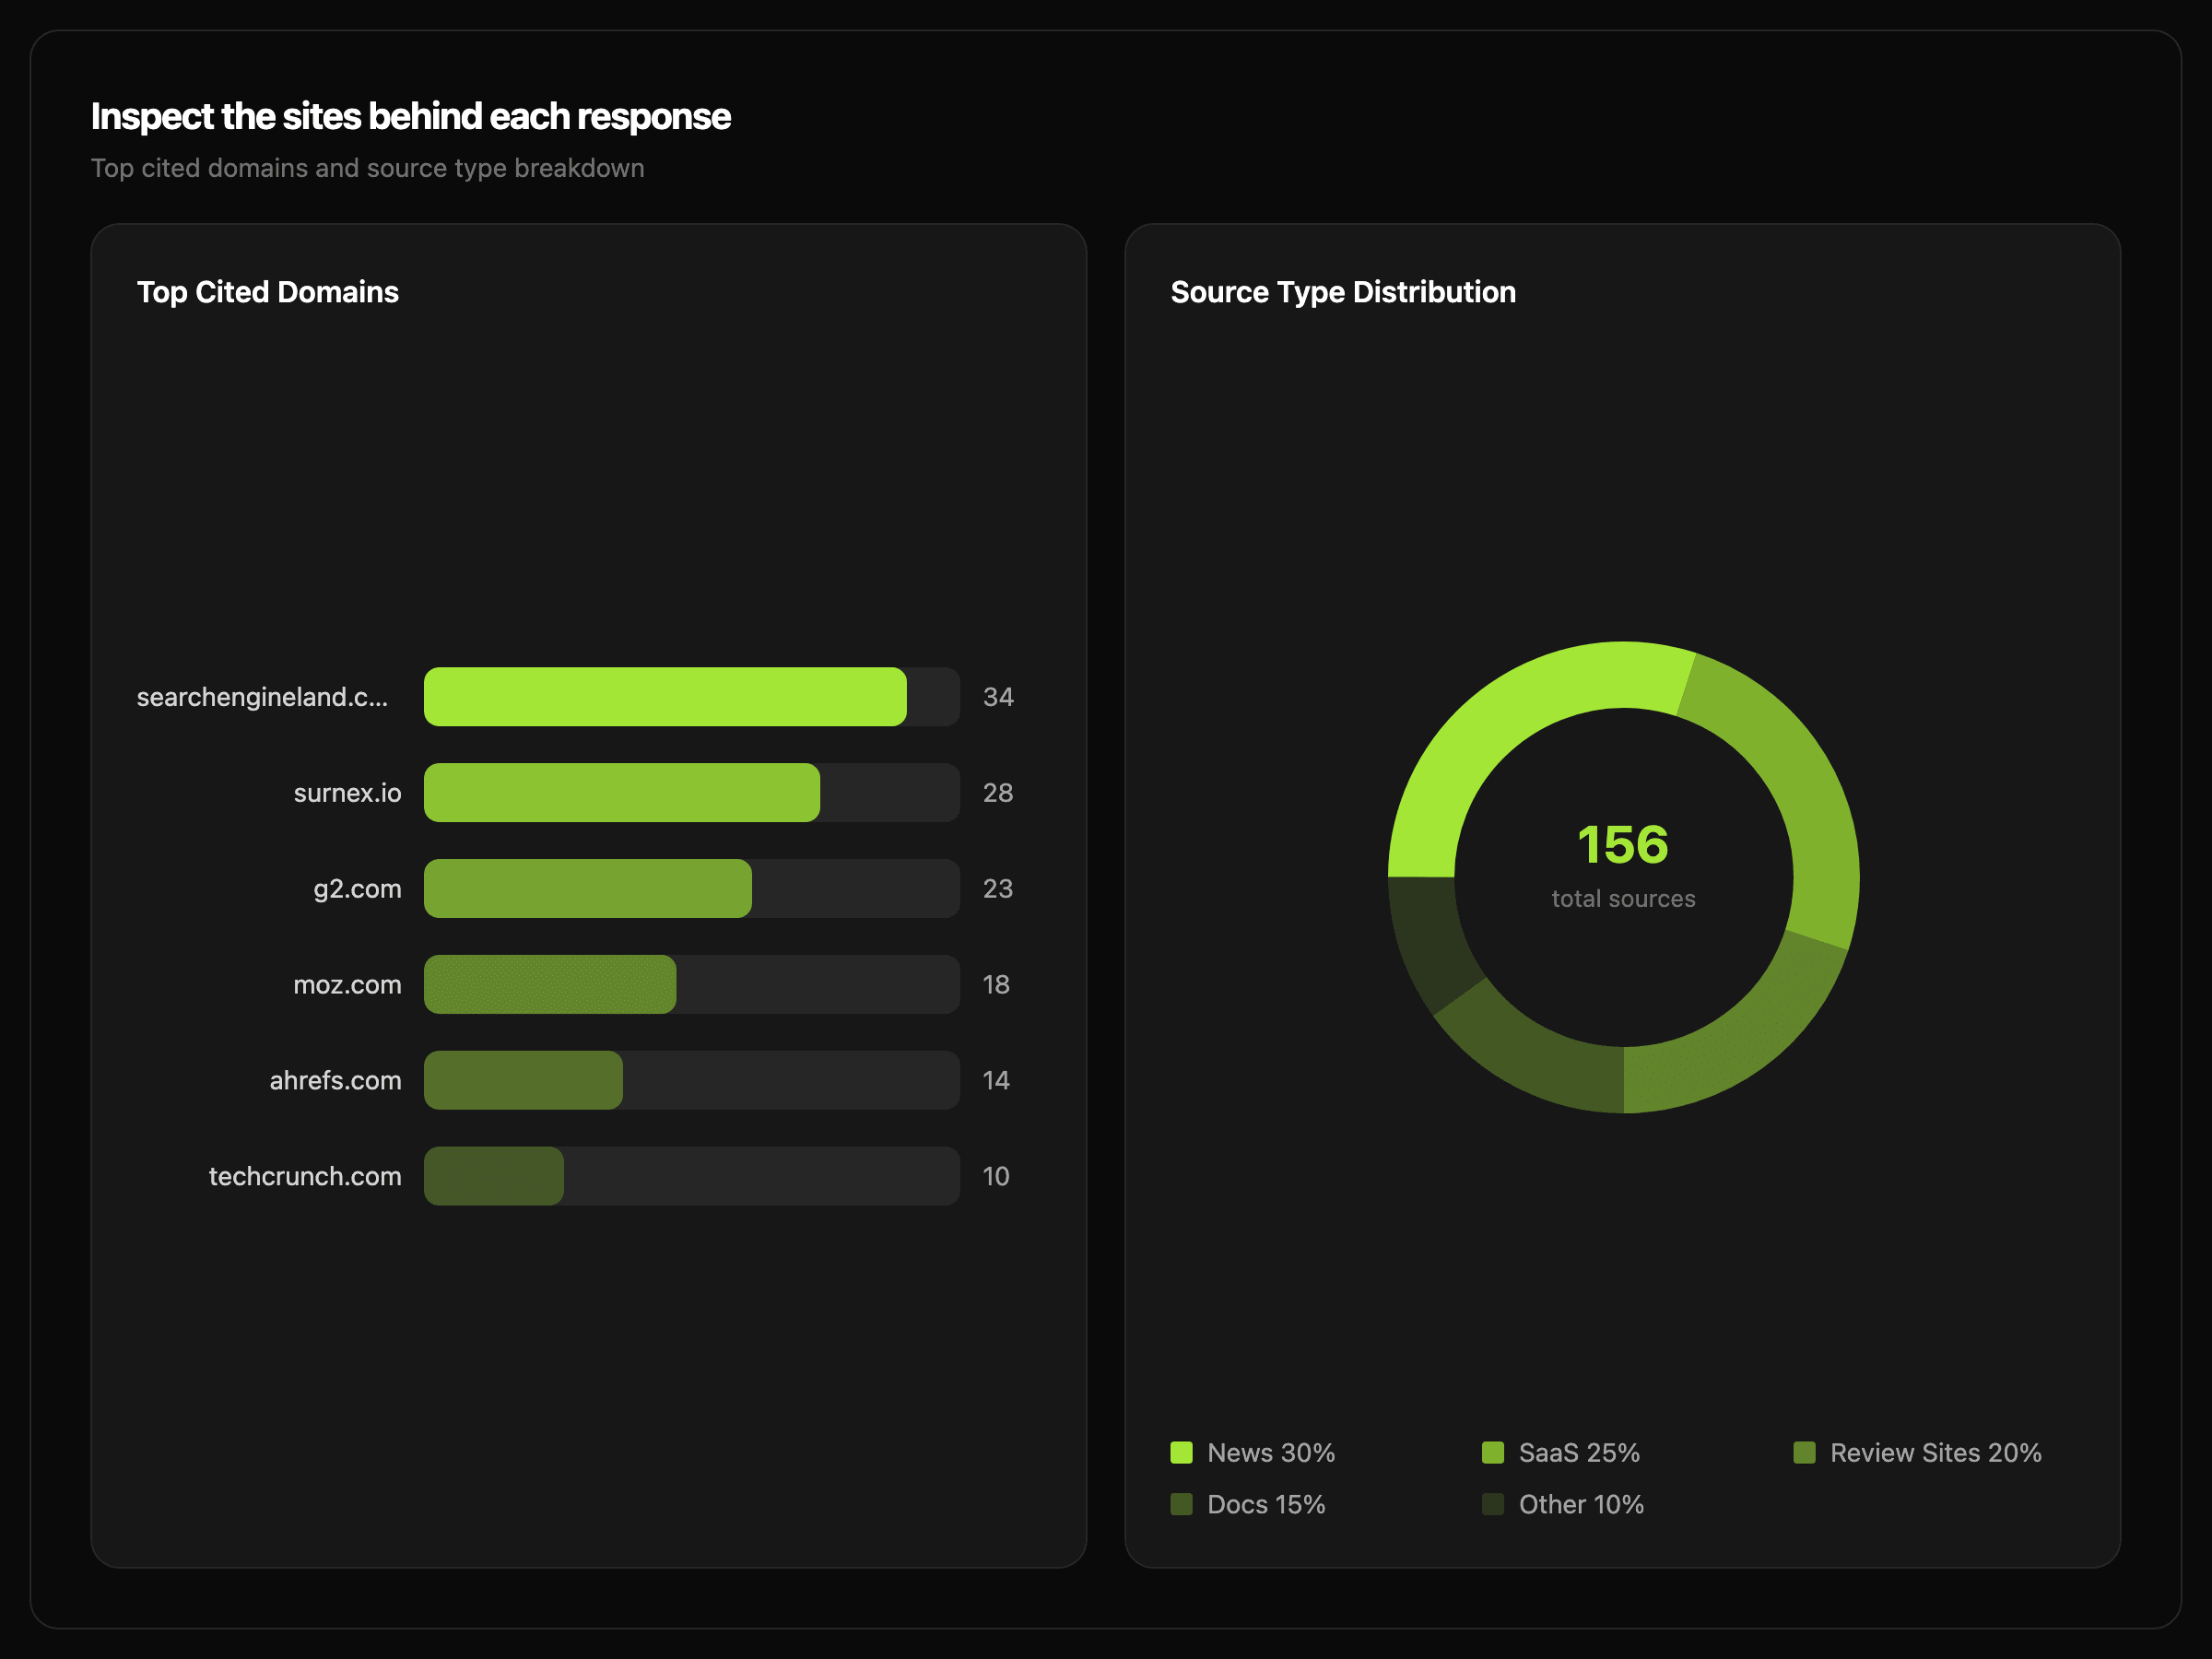2212x1659 pixels.
Task: Click the SaaS legend color swatch
Action: pos(1492,1453)
